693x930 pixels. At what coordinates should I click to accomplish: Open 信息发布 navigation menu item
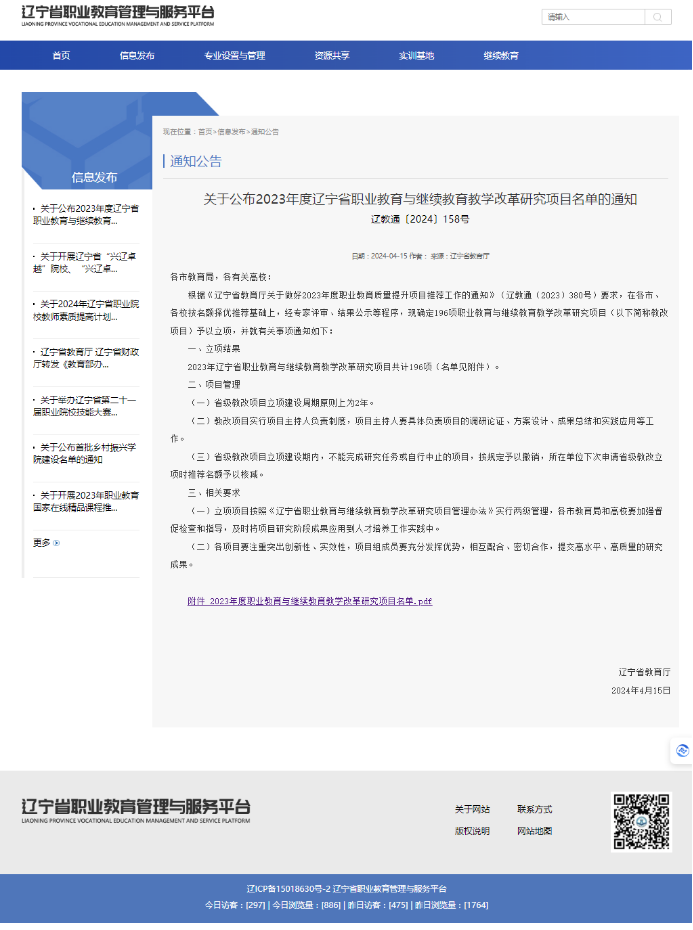click(137, 56)
